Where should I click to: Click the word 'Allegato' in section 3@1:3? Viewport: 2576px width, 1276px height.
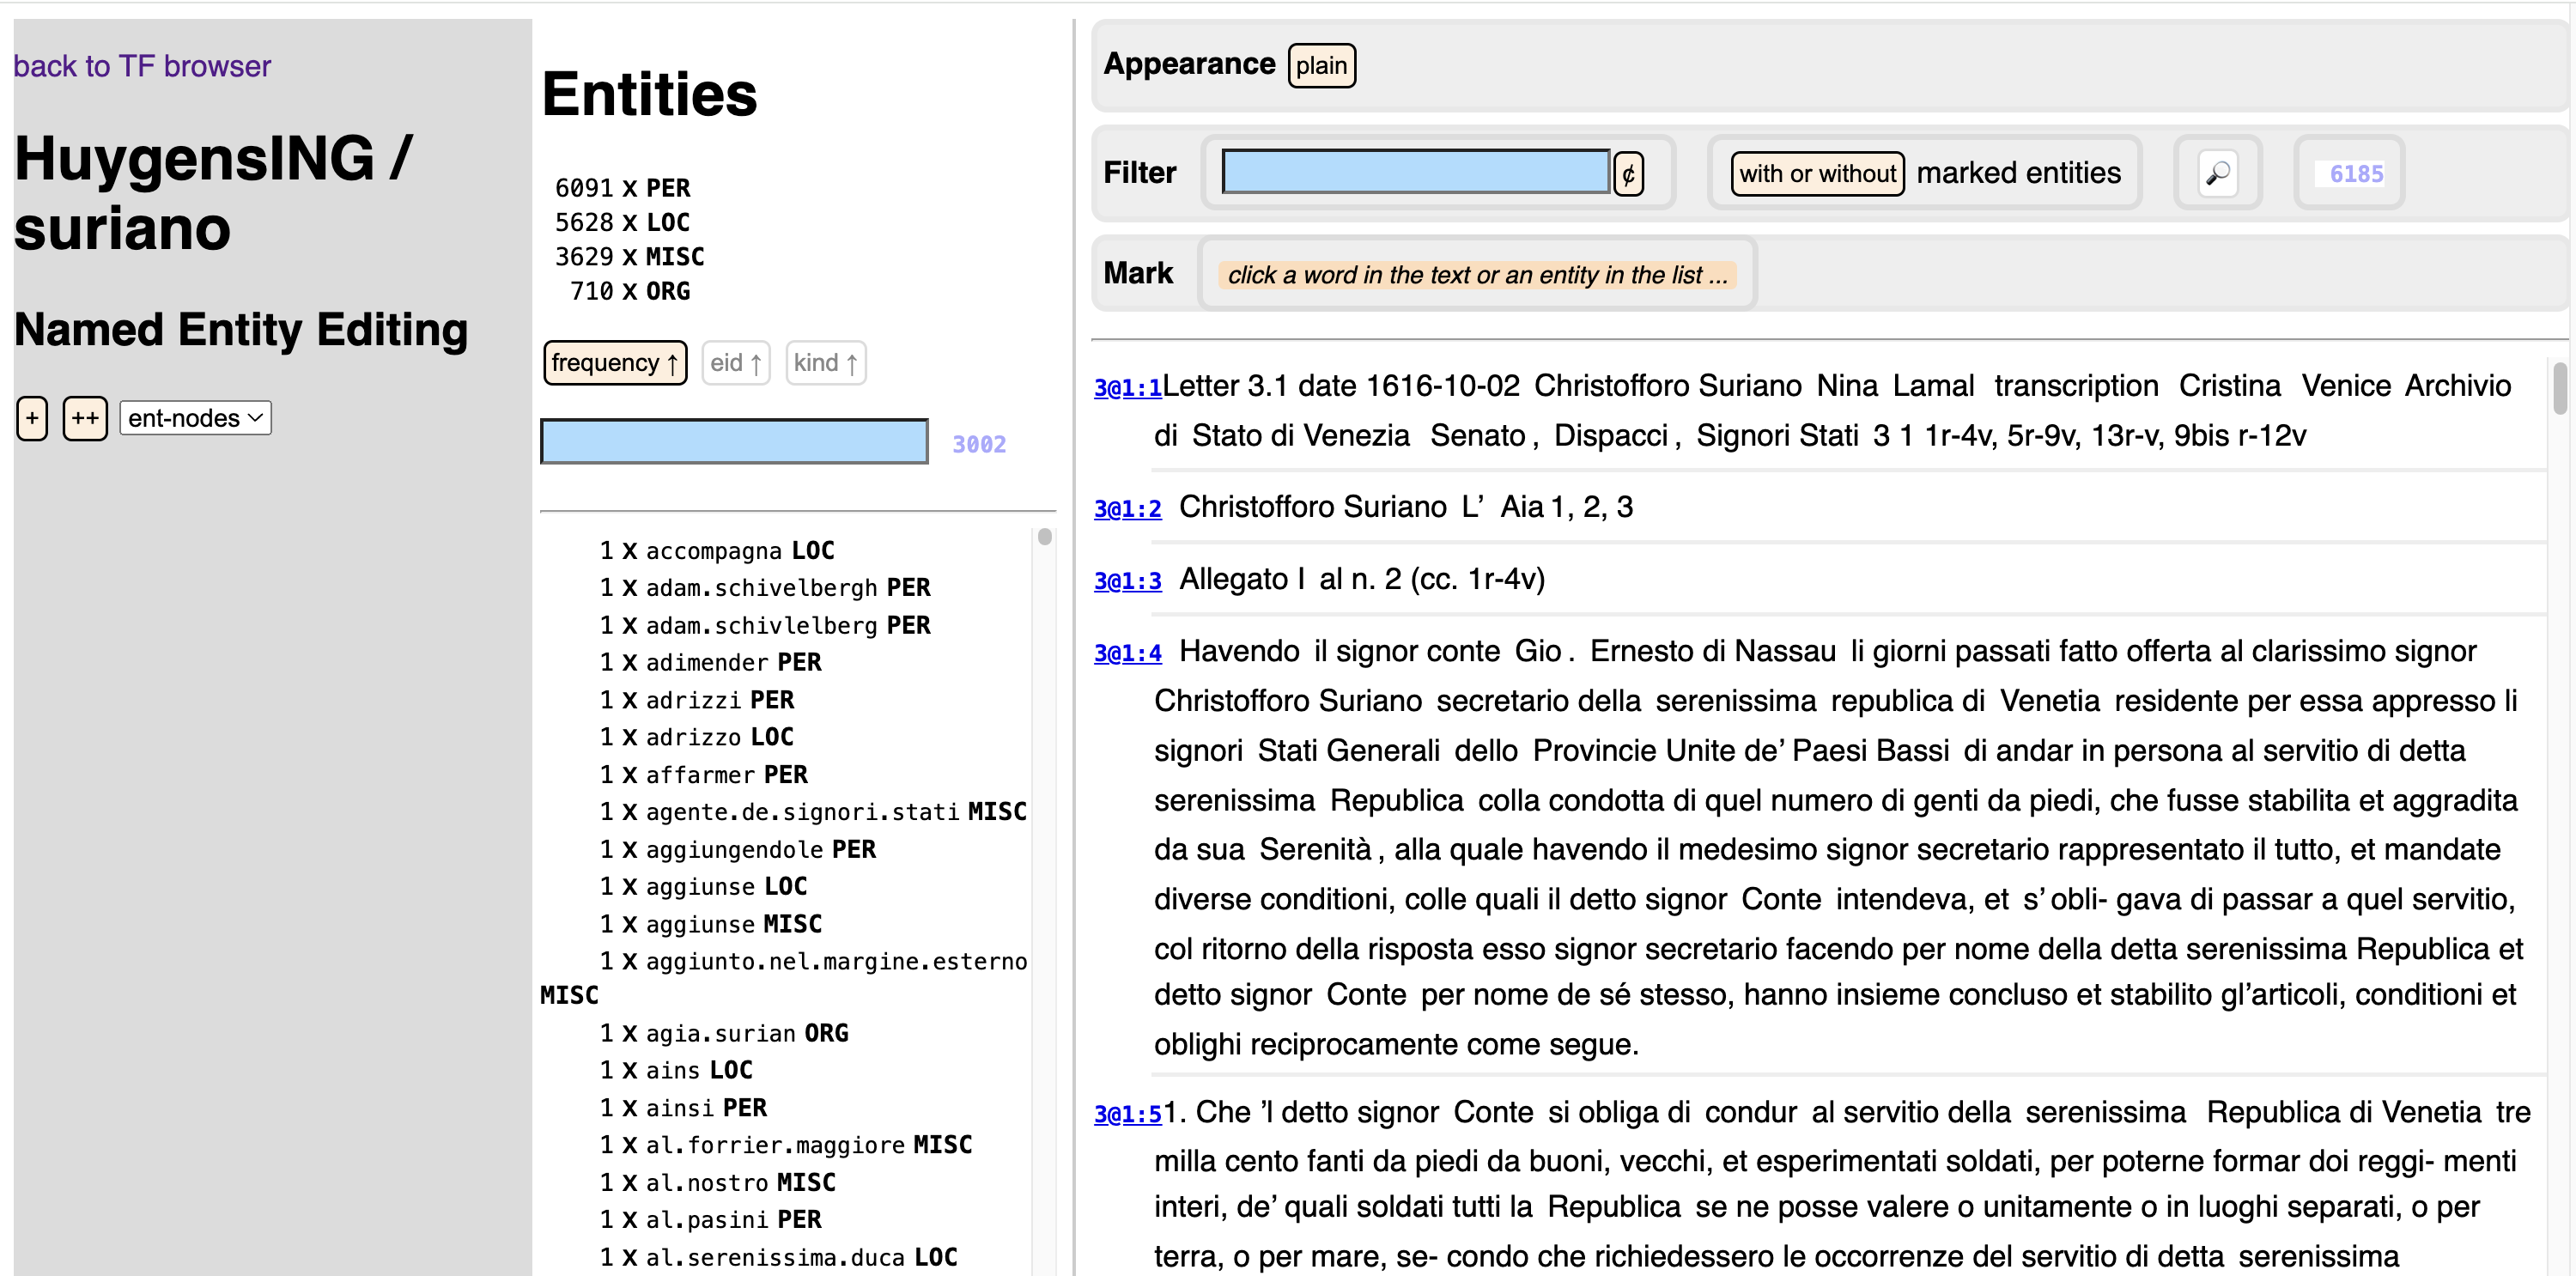click(x=1234, y=579)
